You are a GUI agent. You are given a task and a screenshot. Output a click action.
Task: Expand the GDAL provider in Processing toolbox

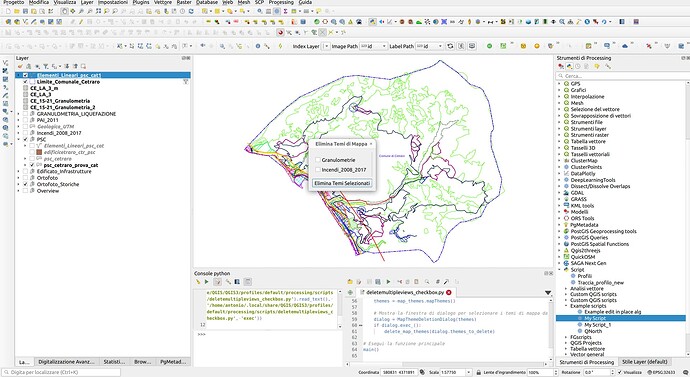(560, 193)
